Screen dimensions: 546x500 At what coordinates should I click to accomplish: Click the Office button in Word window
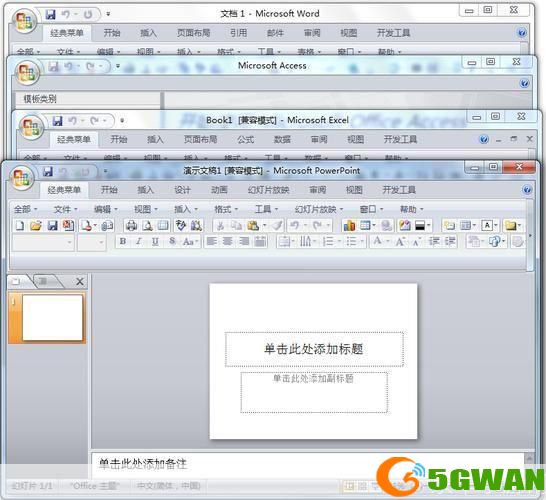pyautogui.click(x=24, y=21)
